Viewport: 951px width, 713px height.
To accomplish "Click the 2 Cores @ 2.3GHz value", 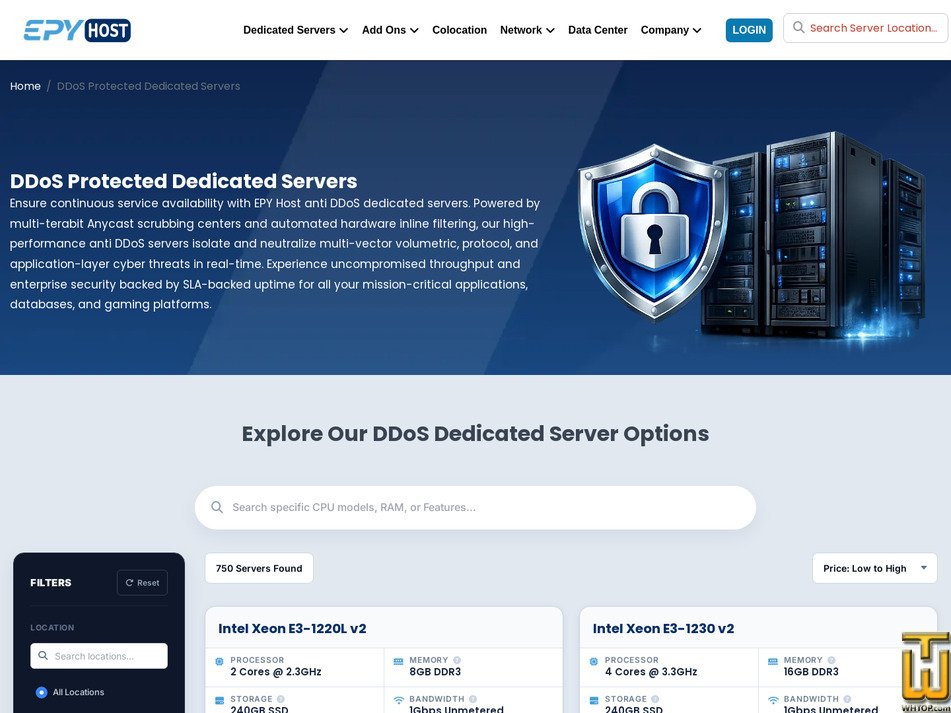I will (x=276, y=672).
